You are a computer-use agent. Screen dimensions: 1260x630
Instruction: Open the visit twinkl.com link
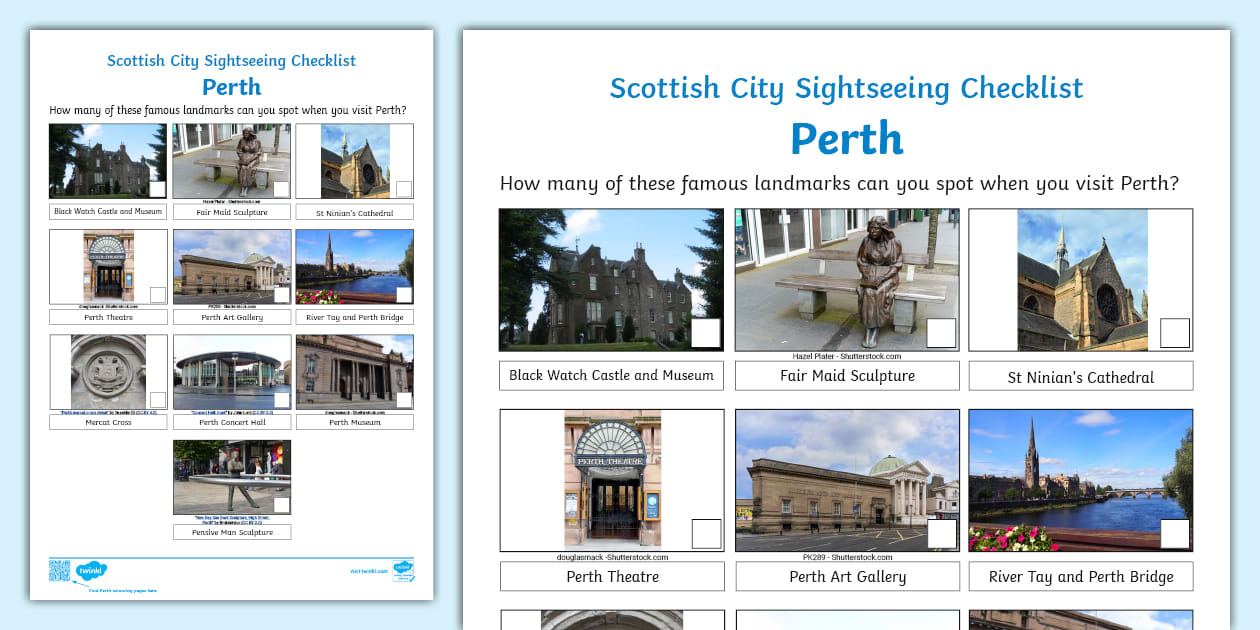tap(368, 570)
